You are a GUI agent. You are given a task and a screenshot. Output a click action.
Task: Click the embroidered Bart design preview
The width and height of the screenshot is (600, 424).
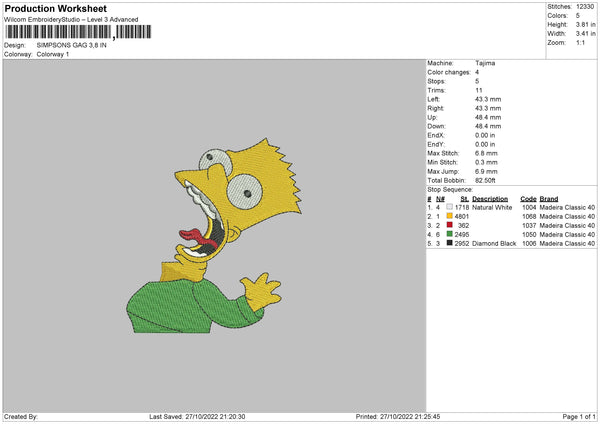214,236
